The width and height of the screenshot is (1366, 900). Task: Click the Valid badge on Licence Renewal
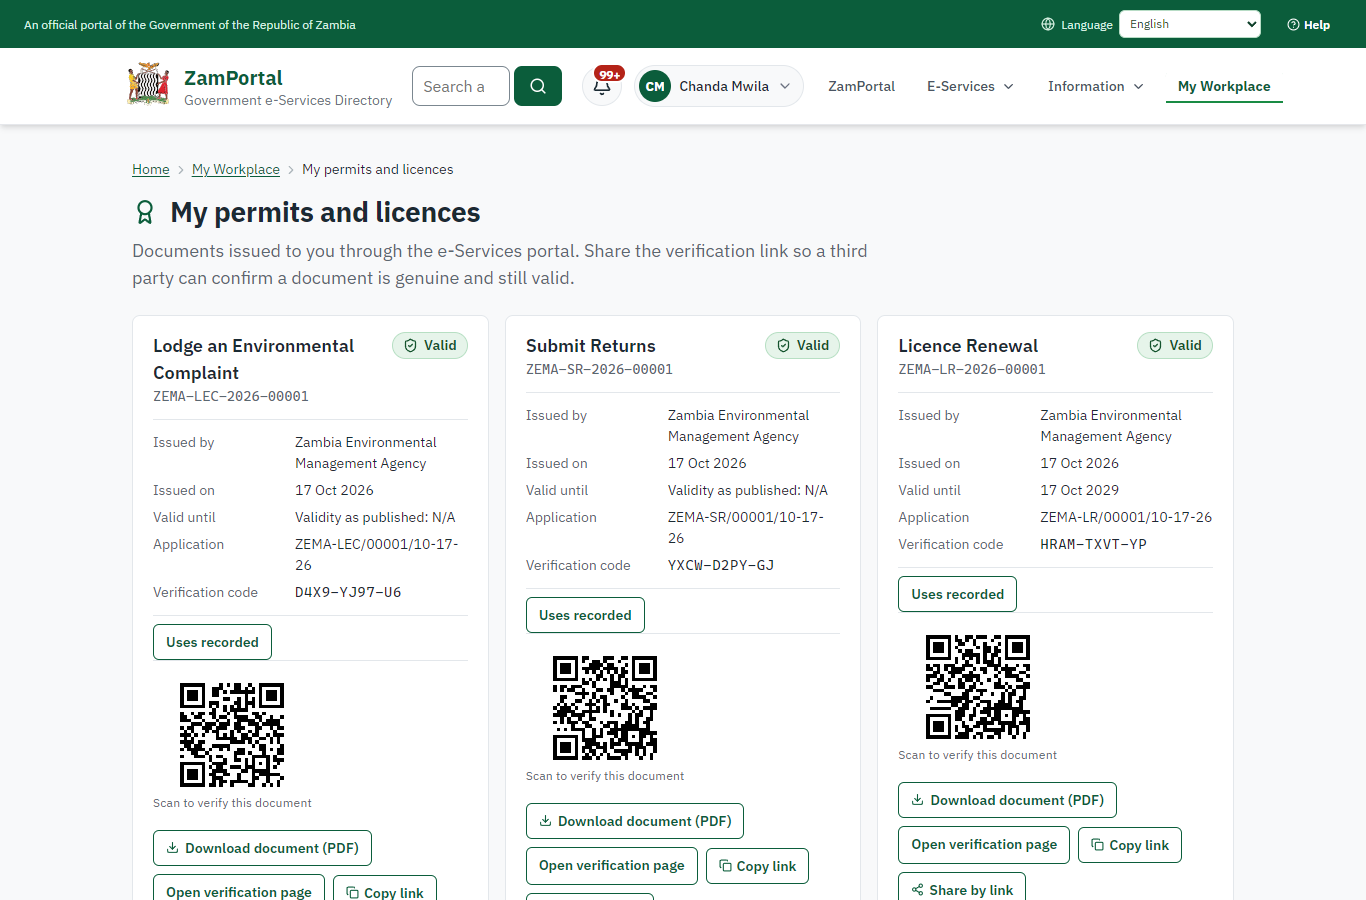(x=1175, y=346)
